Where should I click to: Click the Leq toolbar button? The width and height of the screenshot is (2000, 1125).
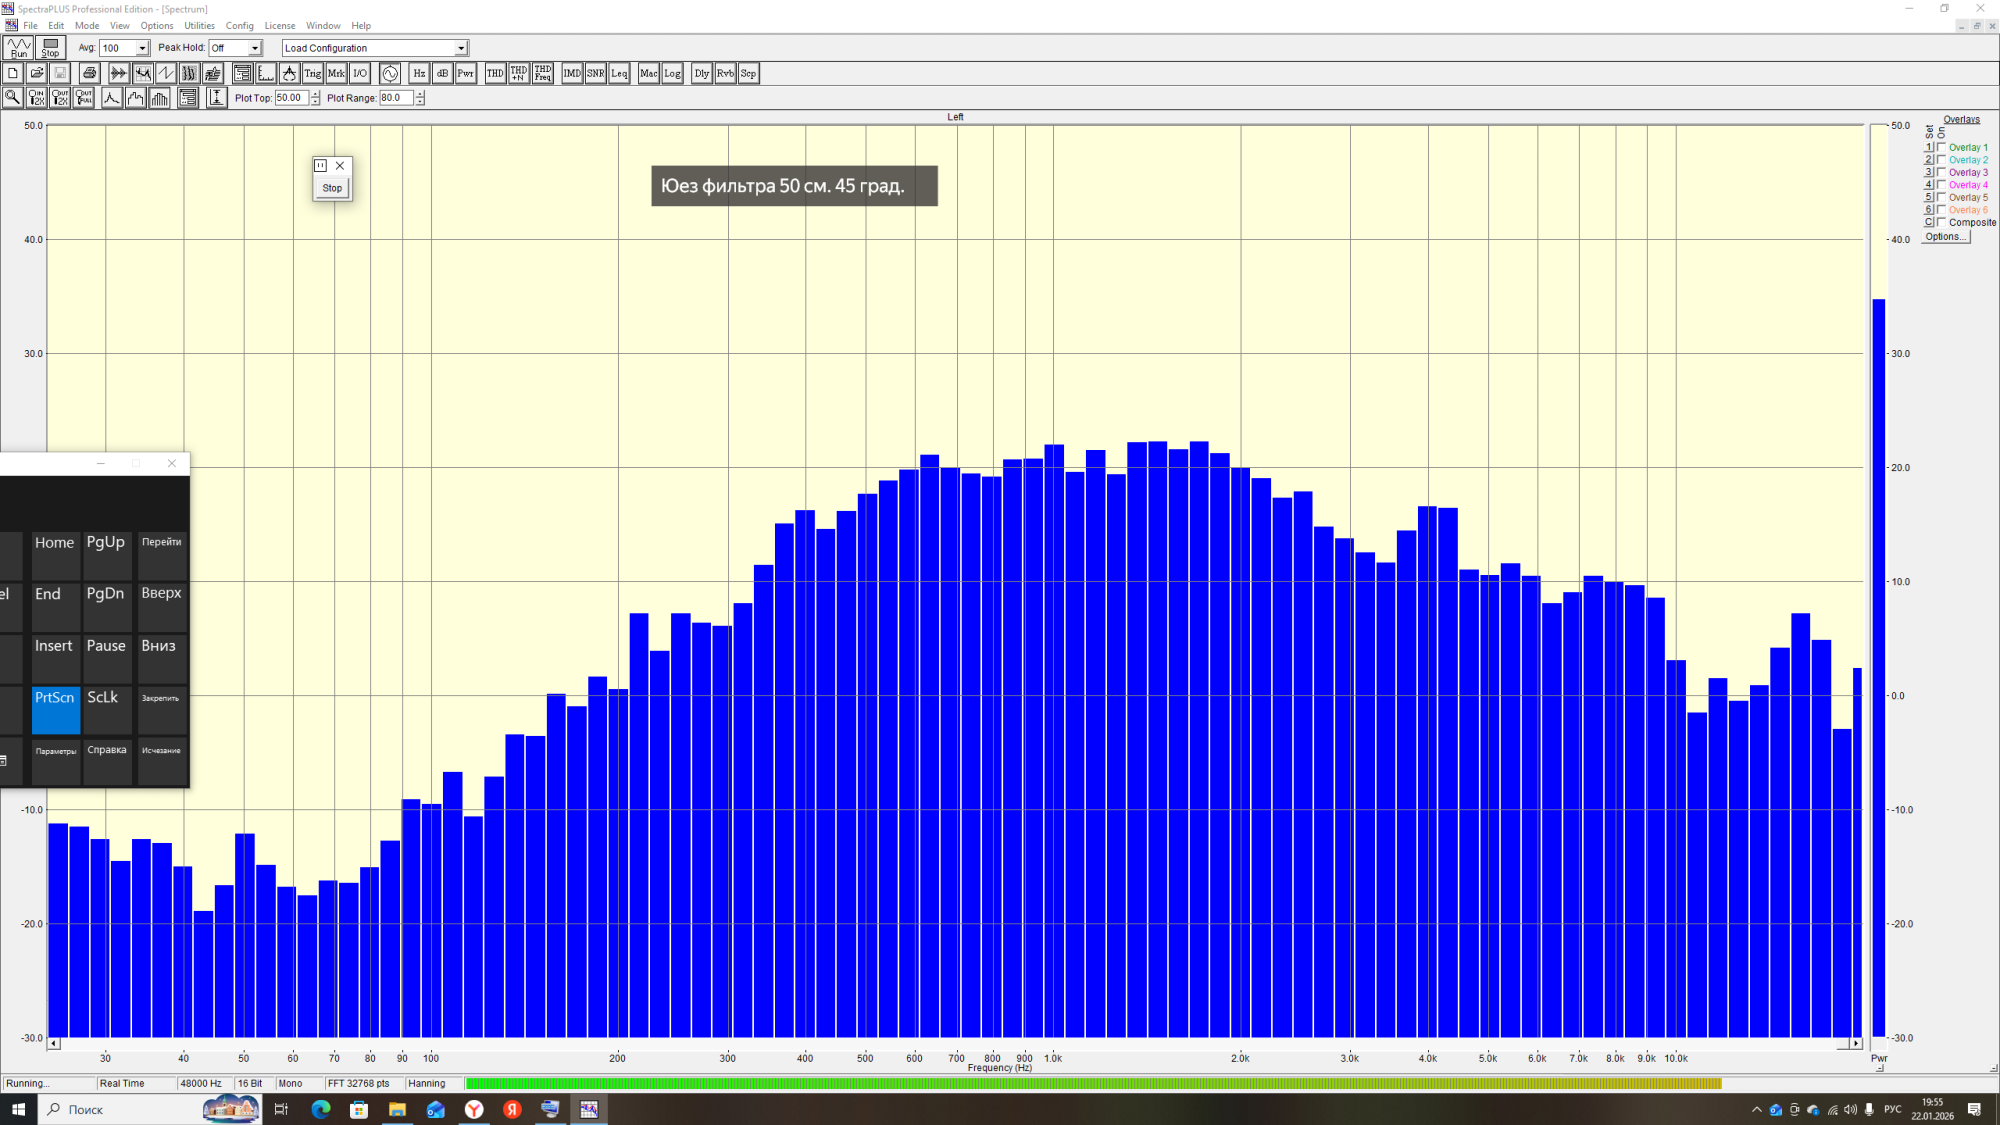pyautogui.click(x=619, y=73)
